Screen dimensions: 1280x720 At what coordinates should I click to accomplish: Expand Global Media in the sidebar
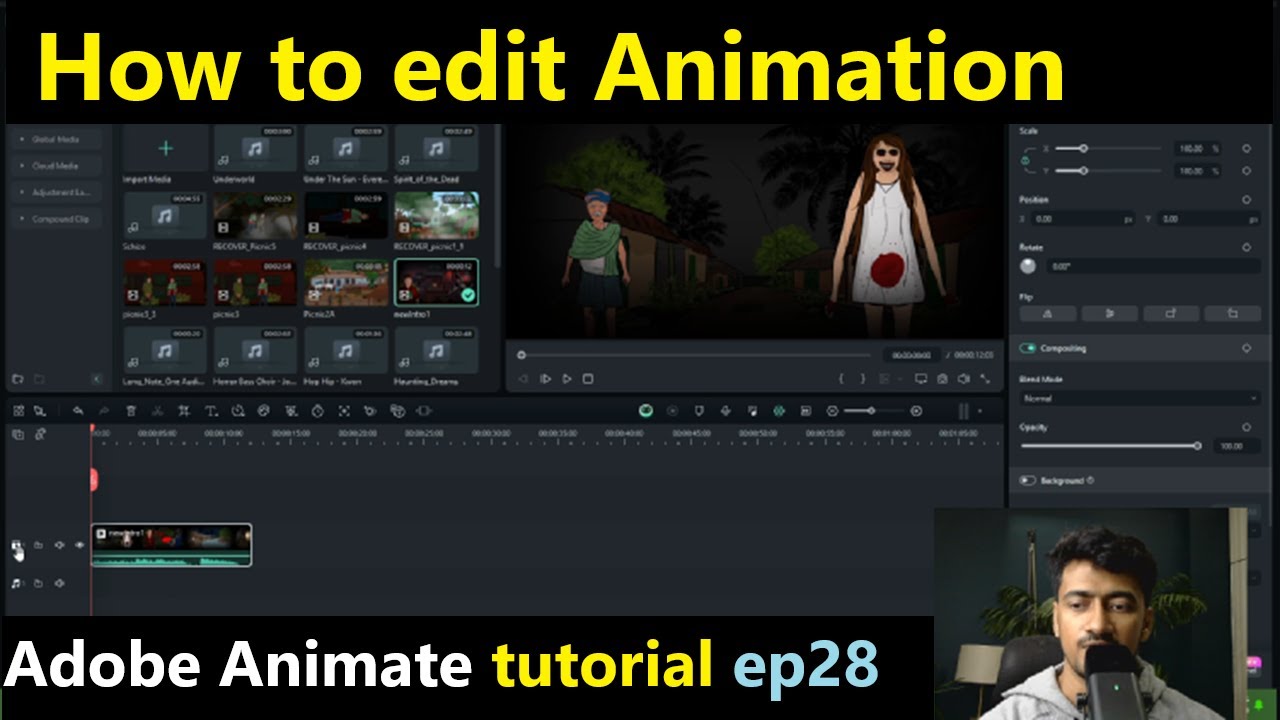[x=55, y=140]
